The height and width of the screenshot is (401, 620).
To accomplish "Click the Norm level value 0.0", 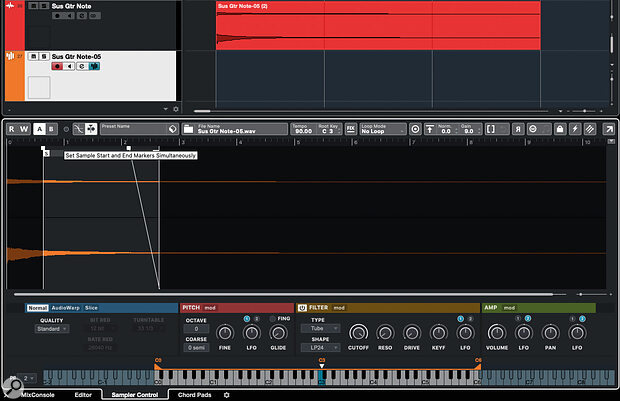I will pyautogui.click(x=446, y=131).
